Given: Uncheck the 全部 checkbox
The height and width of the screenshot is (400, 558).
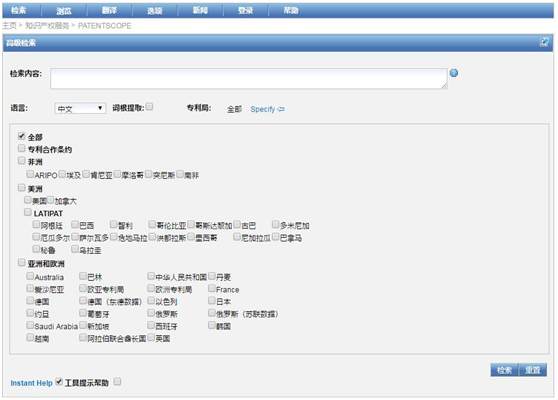Looking at the screenshot, I should point(22,136).
